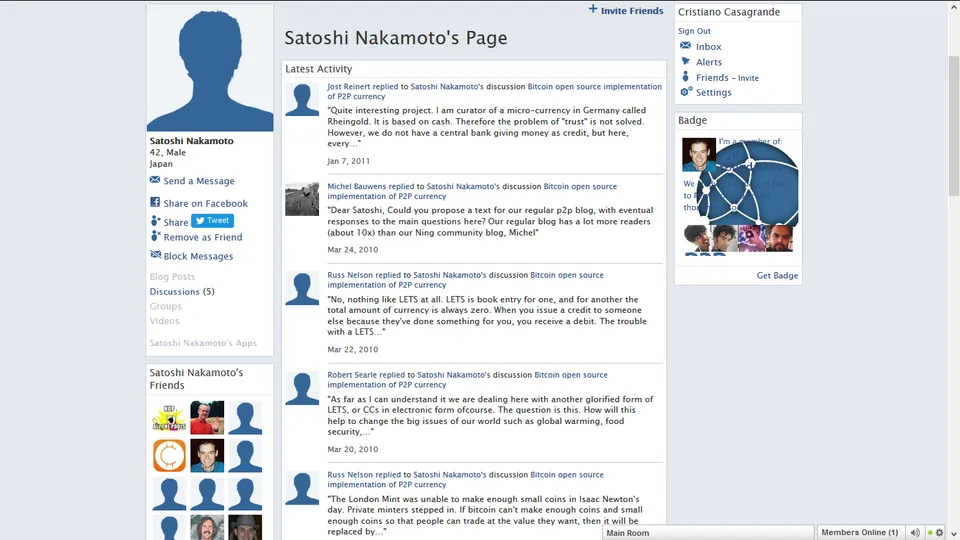Click the Remove as Friend person icon
The height and width of the screenshot is (540, 960).
155,236
